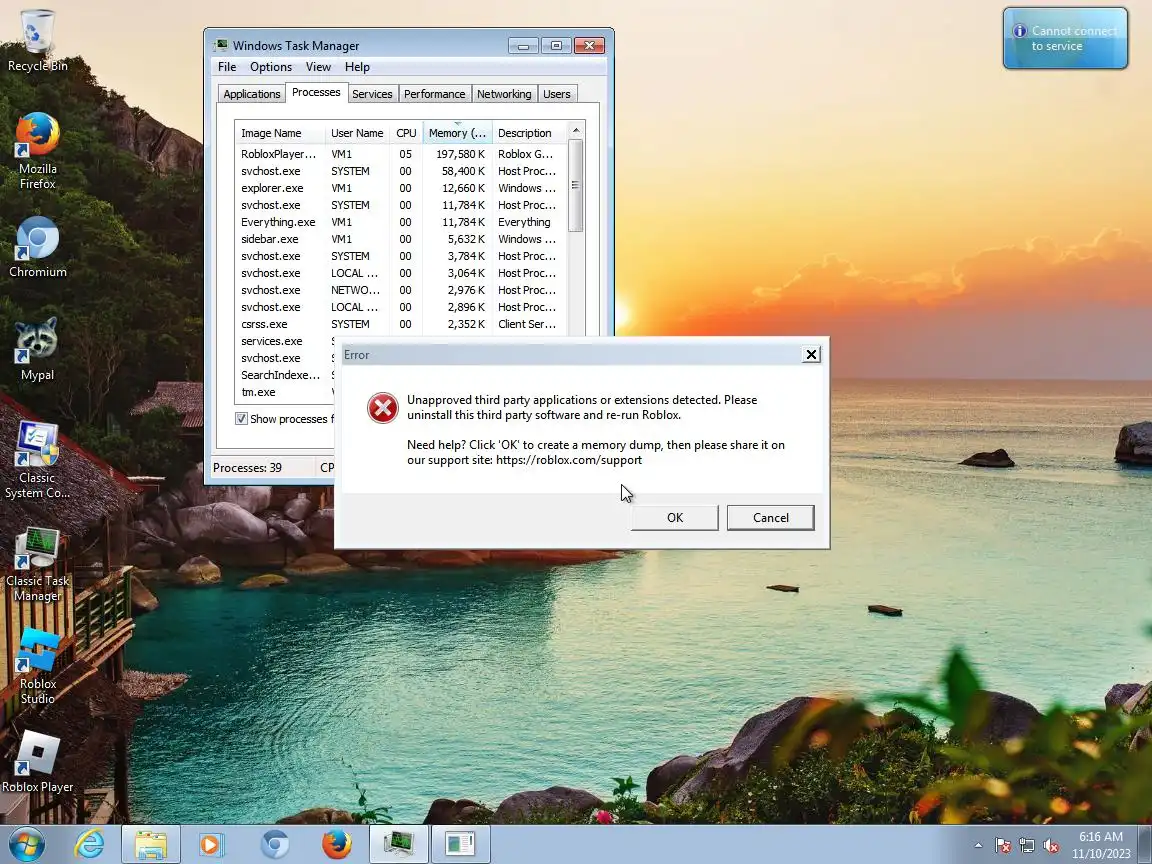Close the Error dialog with X
Image resolution: width=1152 pixels, height=864 pixels.
[811, 355]
